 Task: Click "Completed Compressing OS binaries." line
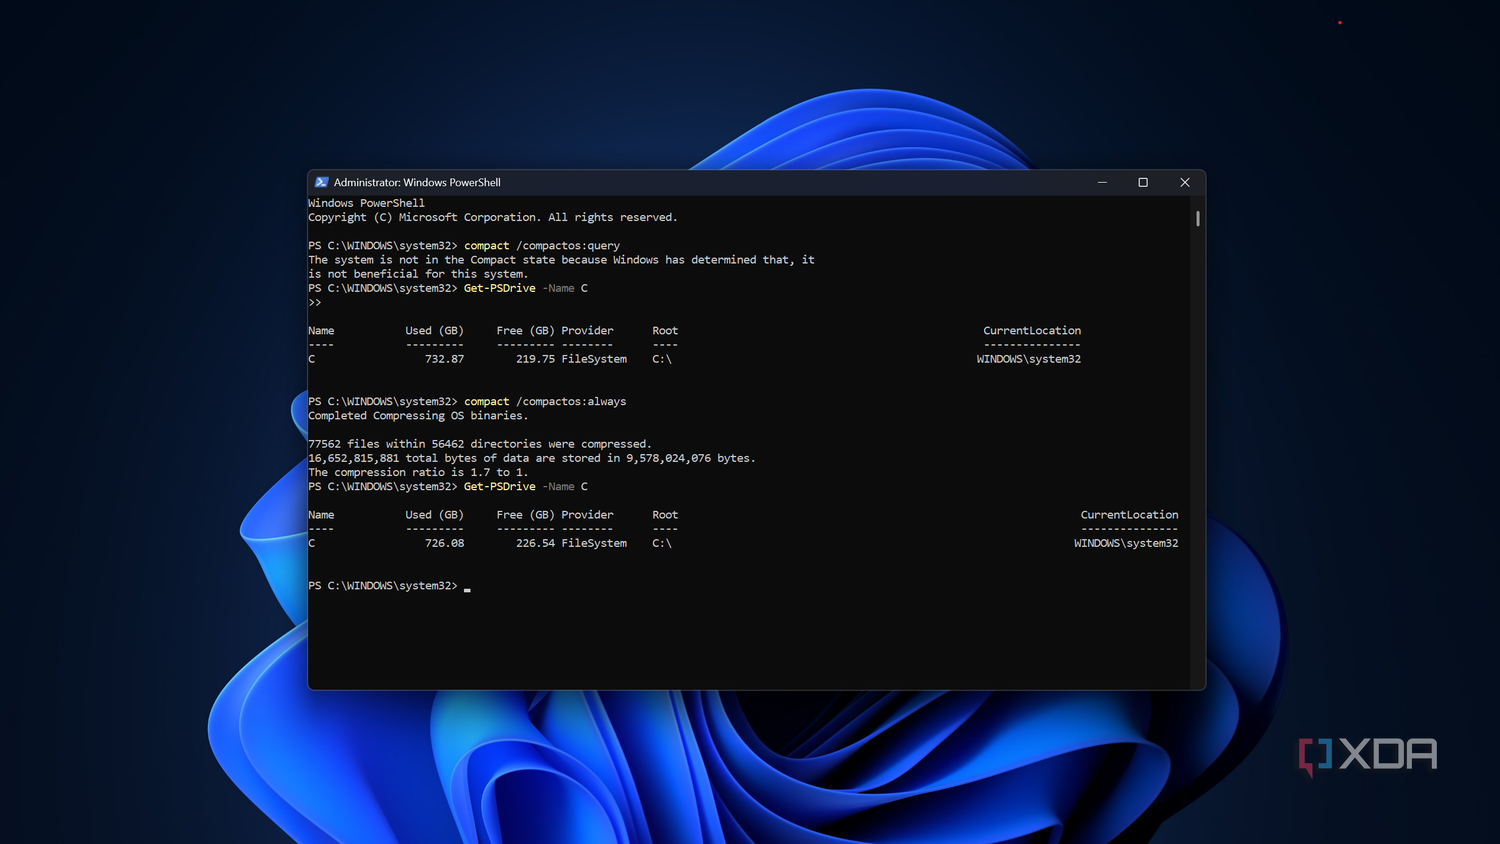[x=418, y=416]
